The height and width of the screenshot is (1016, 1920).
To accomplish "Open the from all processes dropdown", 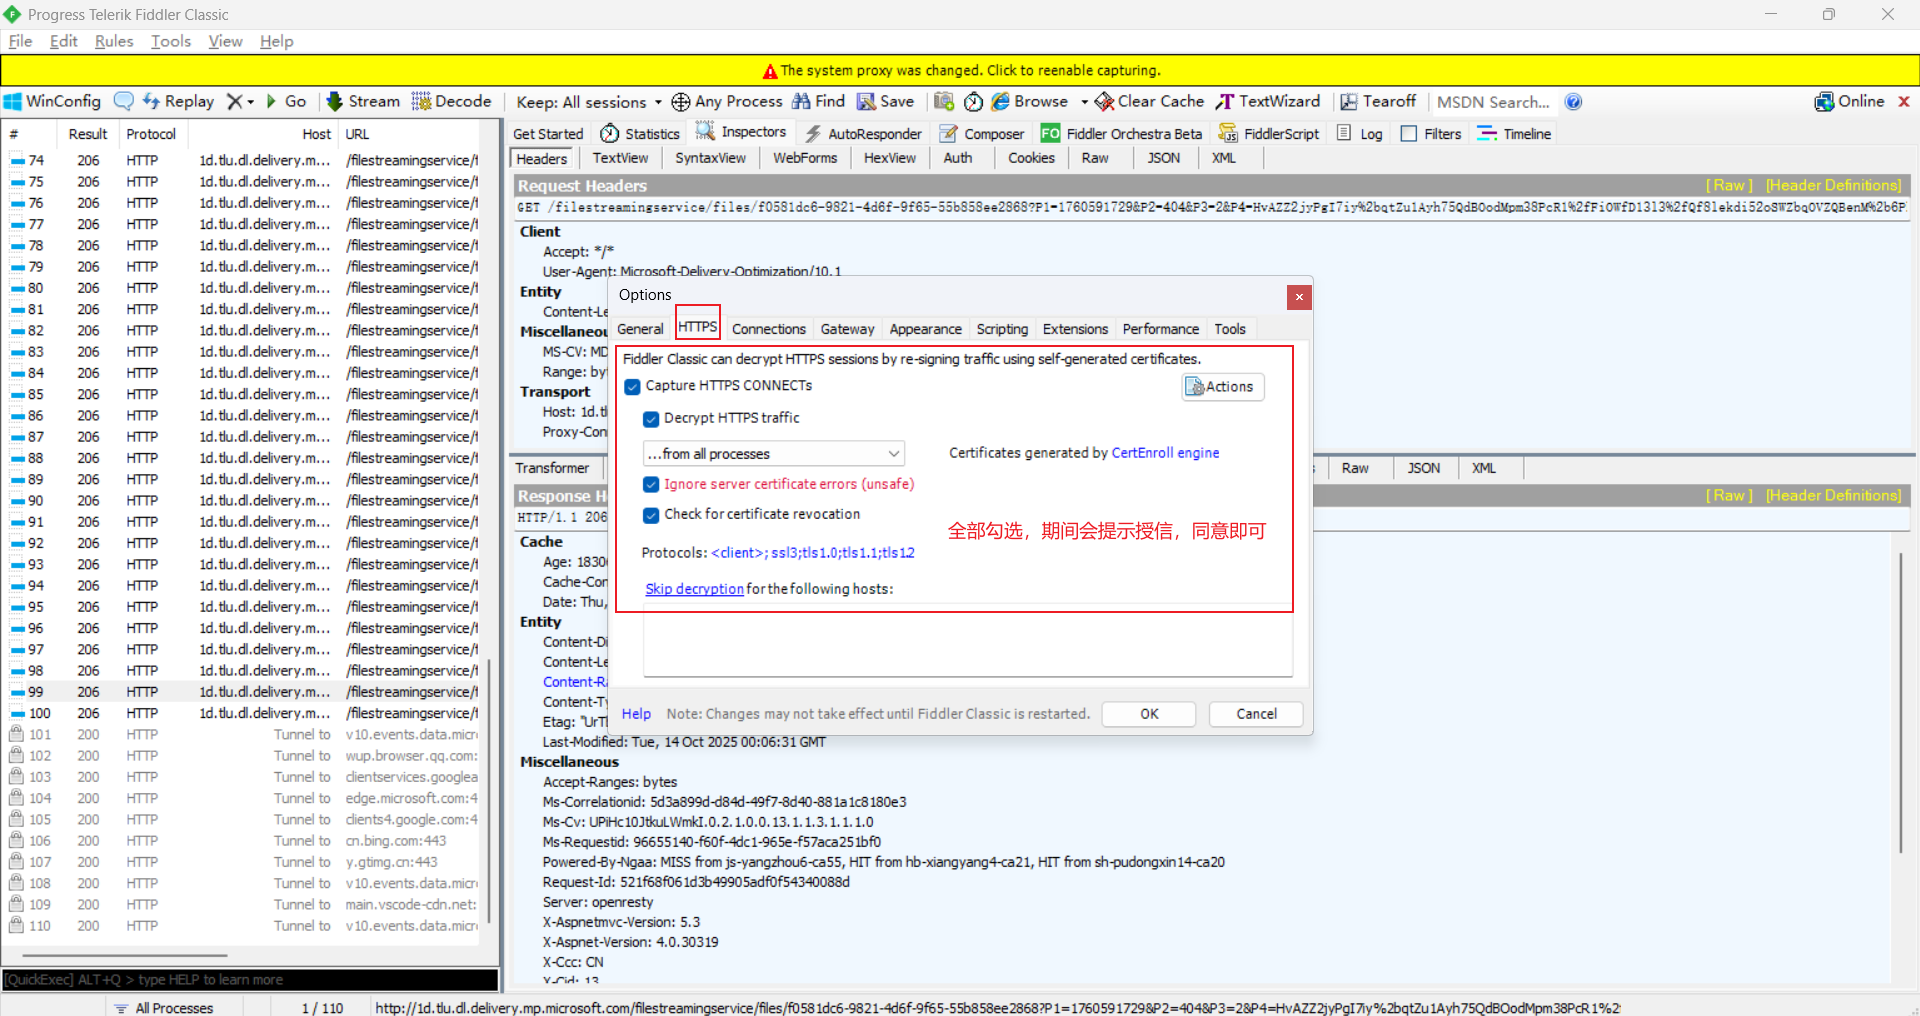I will (774, 454).
